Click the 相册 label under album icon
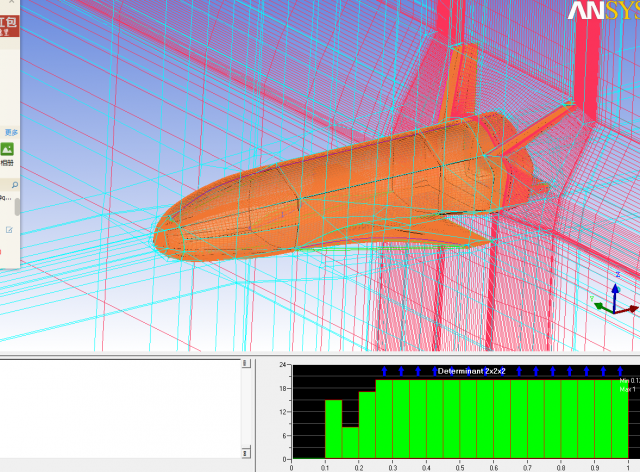The image size is (640, 472). [7, 163]
